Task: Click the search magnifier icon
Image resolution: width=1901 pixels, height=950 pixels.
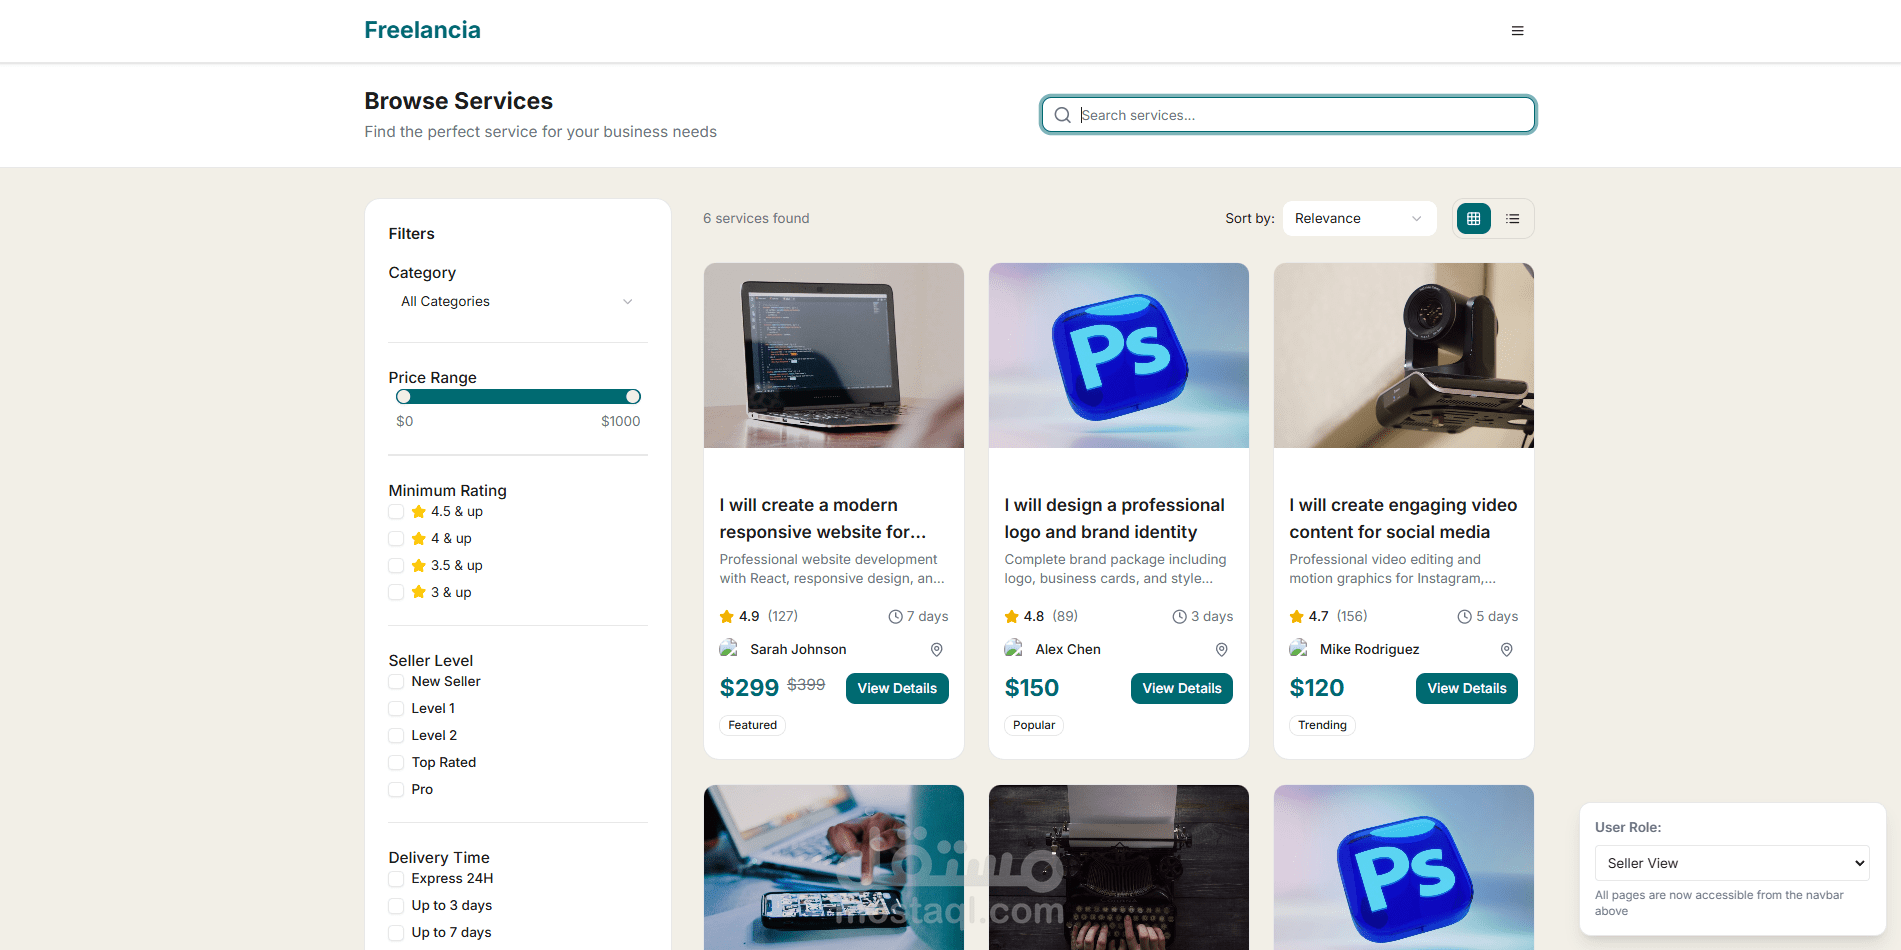Action: coord(1062,115)
